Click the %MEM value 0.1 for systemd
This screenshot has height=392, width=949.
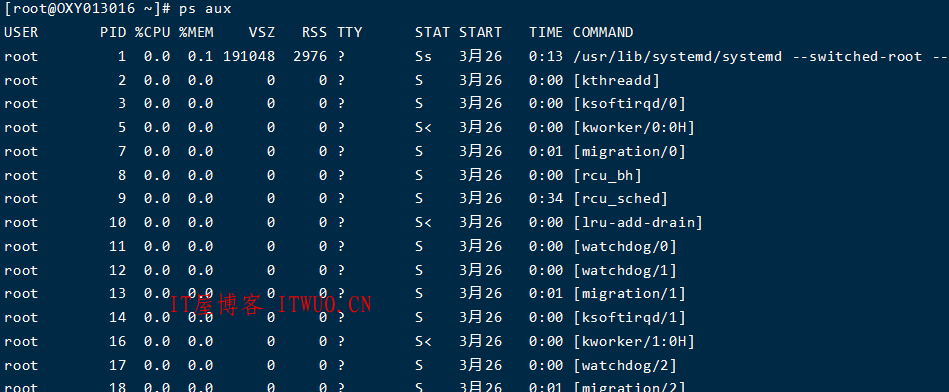(200, 56)
